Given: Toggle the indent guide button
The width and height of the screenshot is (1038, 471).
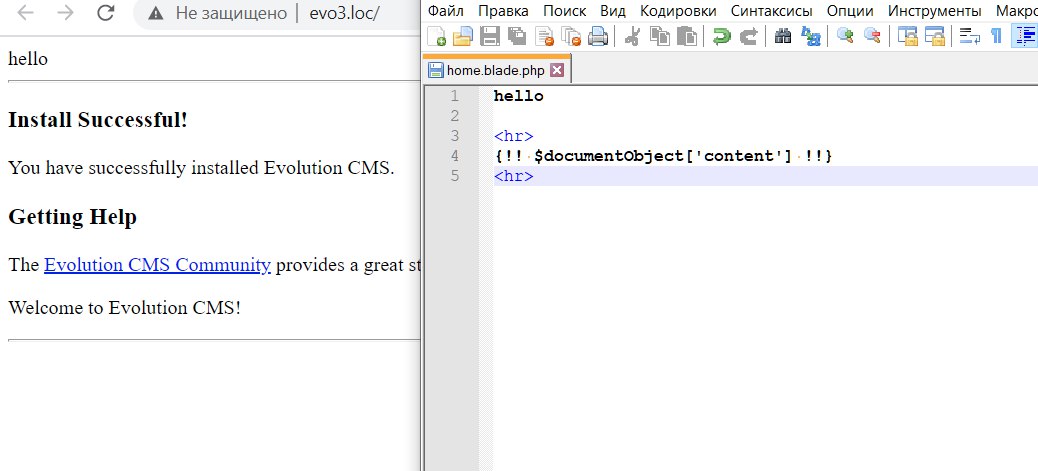Looking at the screenshot, I should pos(1024,36).
